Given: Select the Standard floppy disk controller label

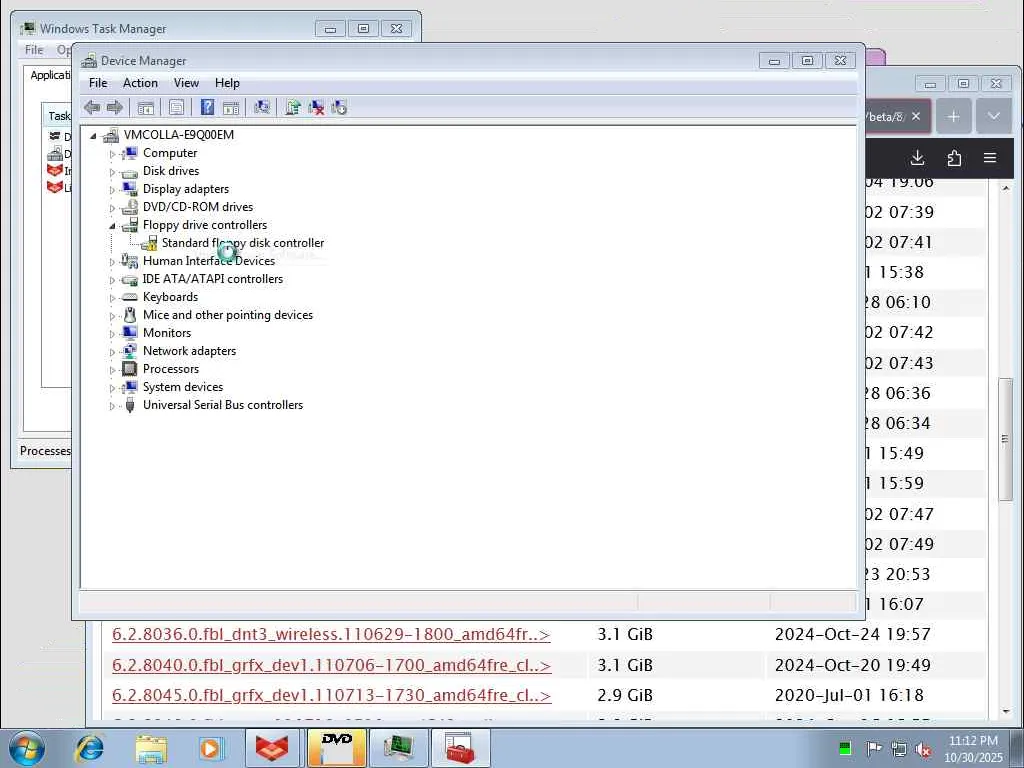Looking at the screenshot, I should point(243,243).
